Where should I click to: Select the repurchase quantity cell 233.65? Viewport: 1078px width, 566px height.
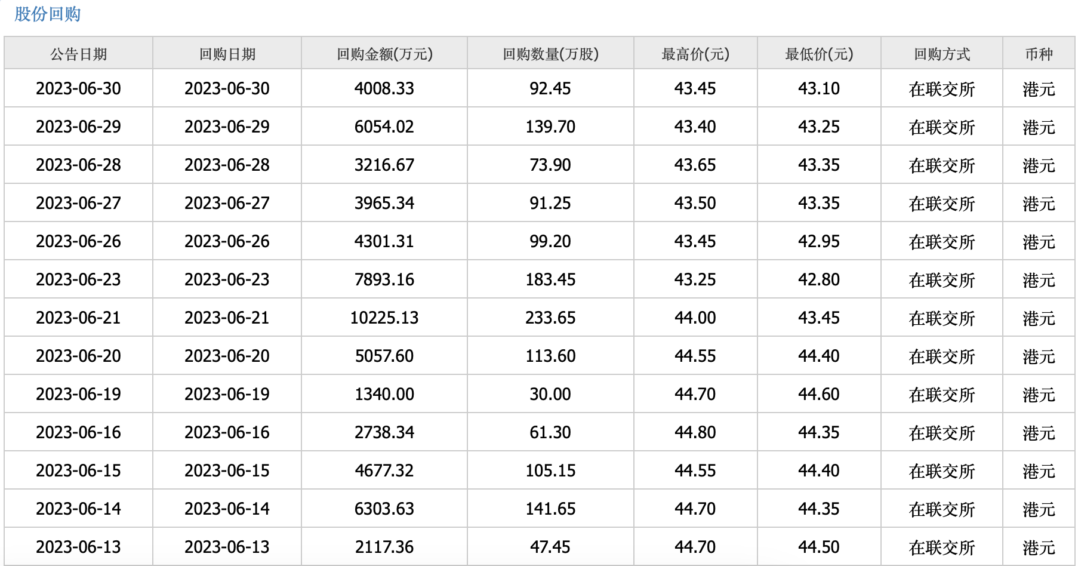click(551, 318)
